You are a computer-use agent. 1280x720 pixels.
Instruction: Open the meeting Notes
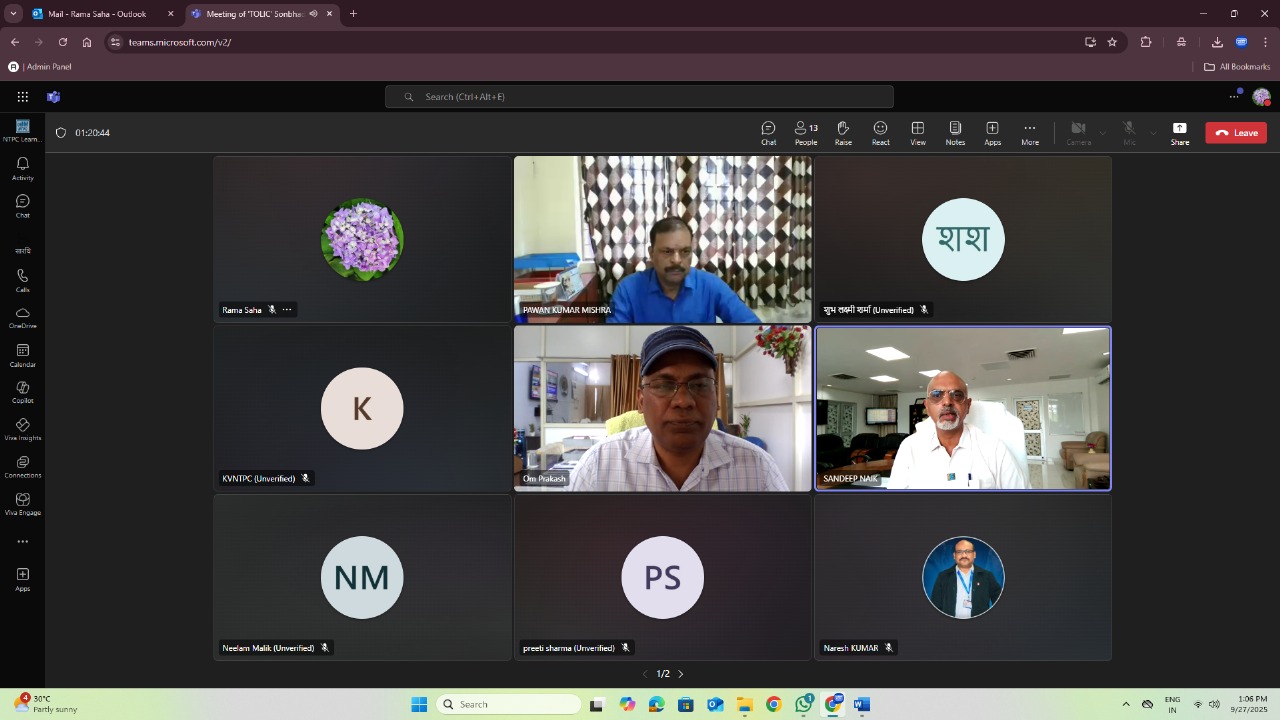[x=955, y=133]
